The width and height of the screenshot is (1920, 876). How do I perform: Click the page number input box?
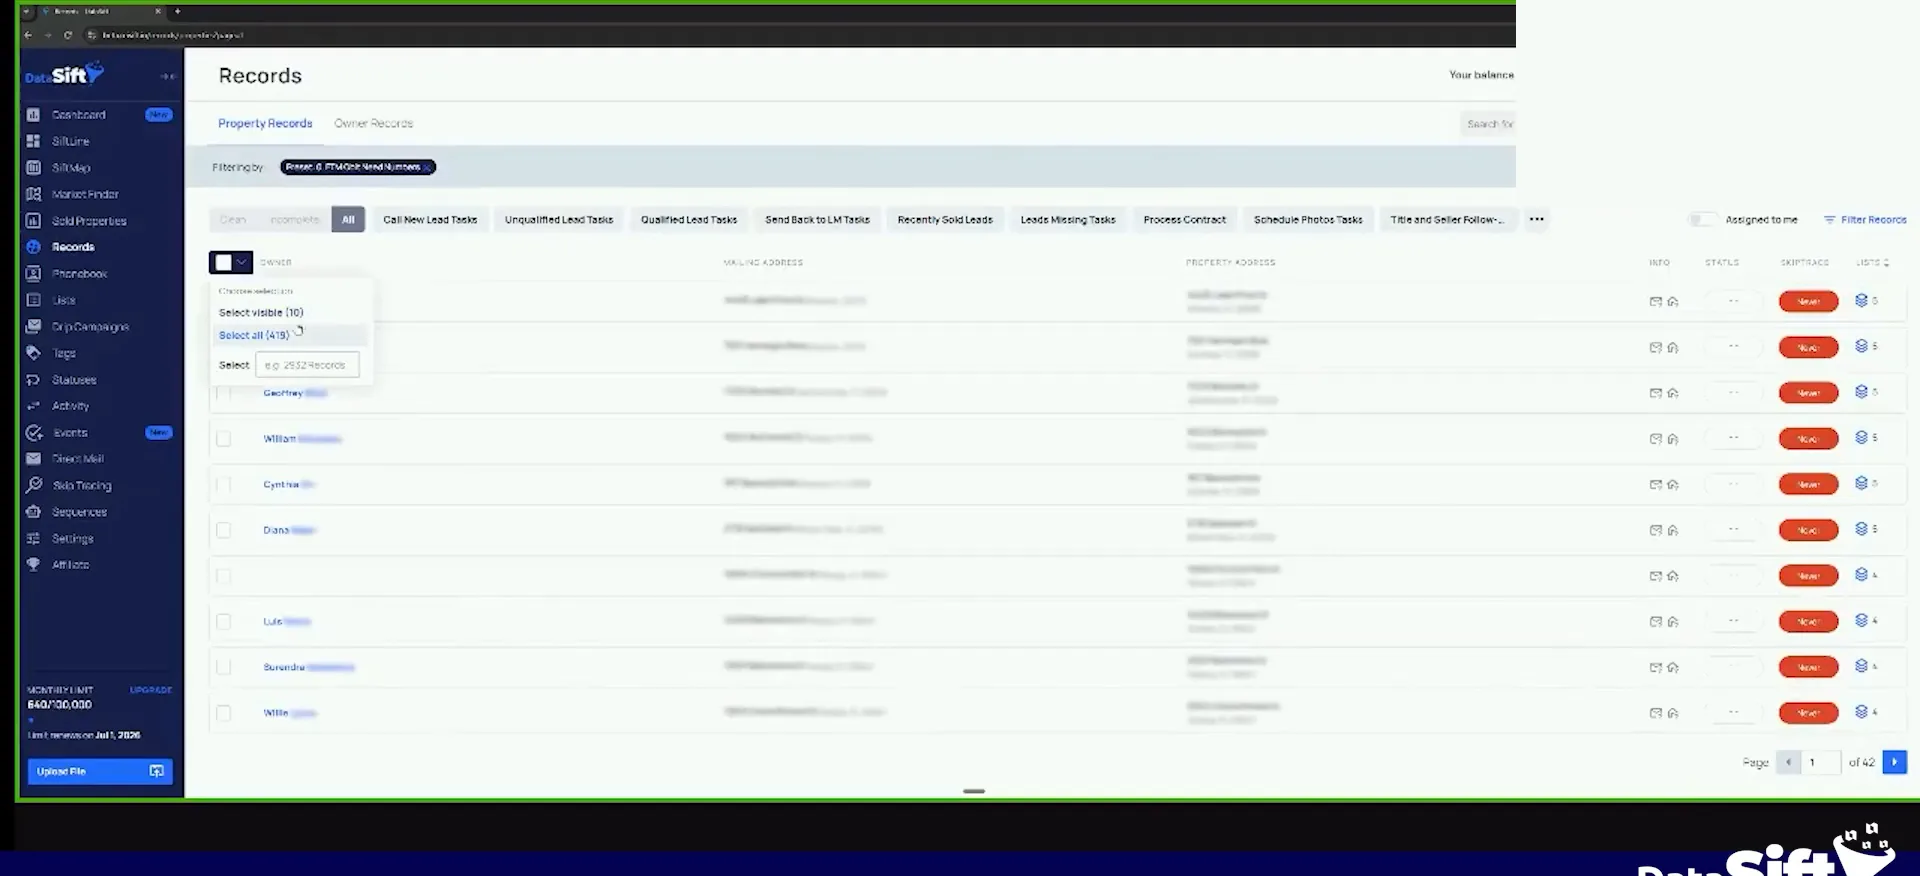(x=1821, y=762)
